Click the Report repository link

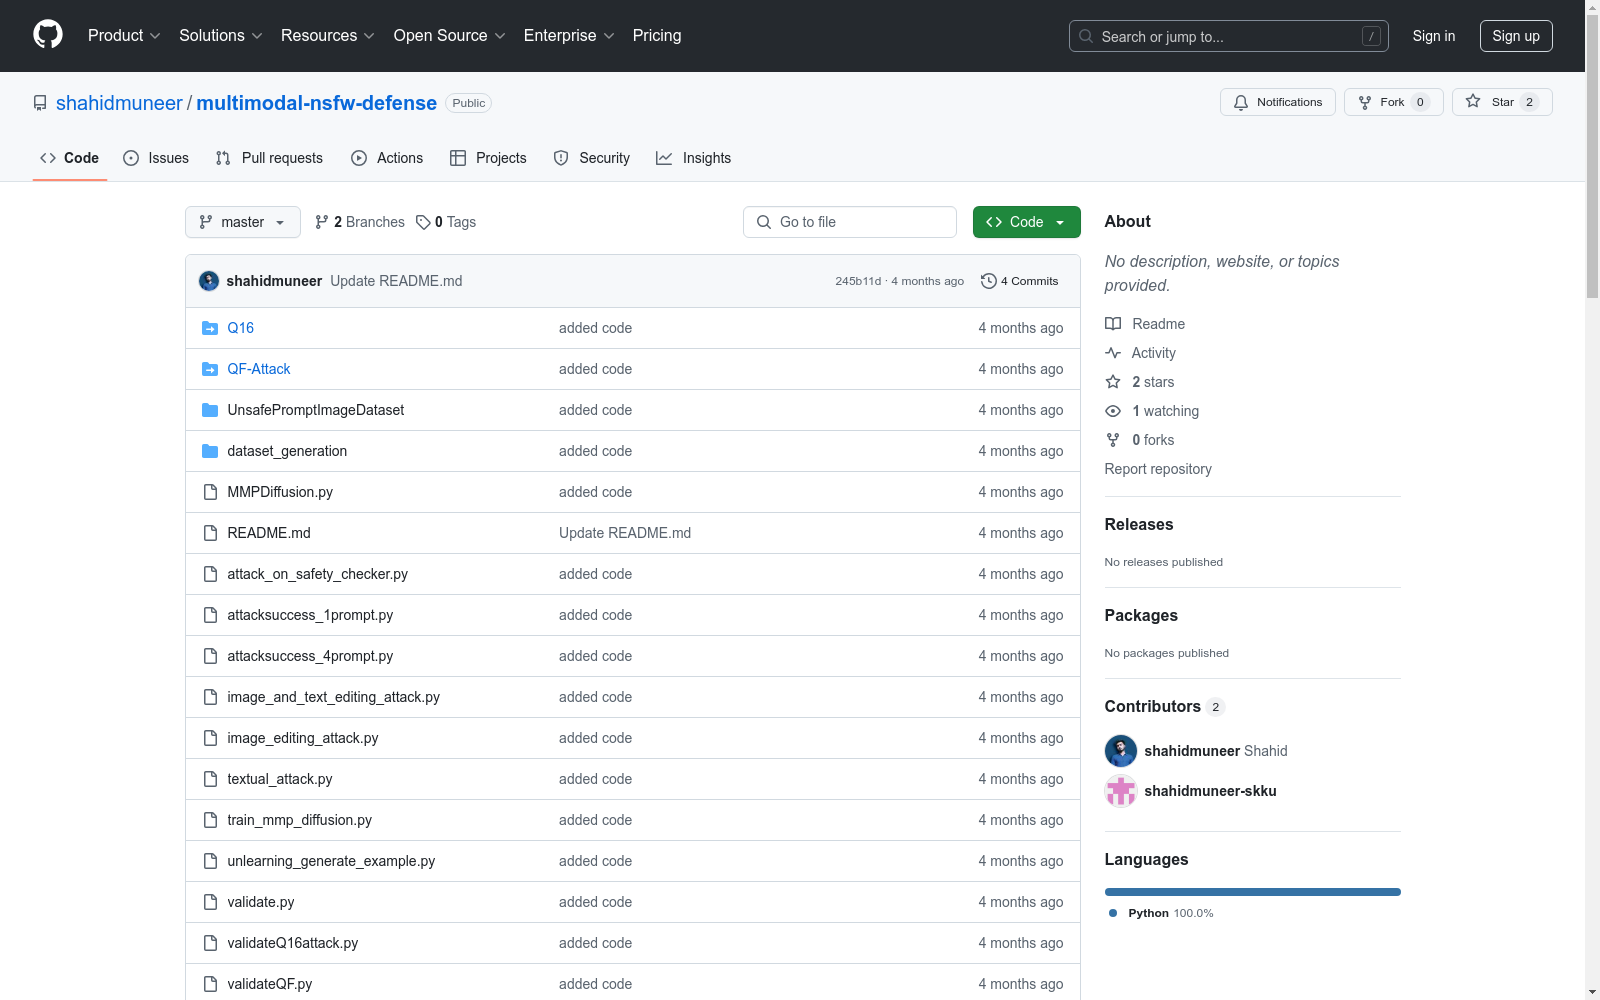click(x=1158, y=469)
